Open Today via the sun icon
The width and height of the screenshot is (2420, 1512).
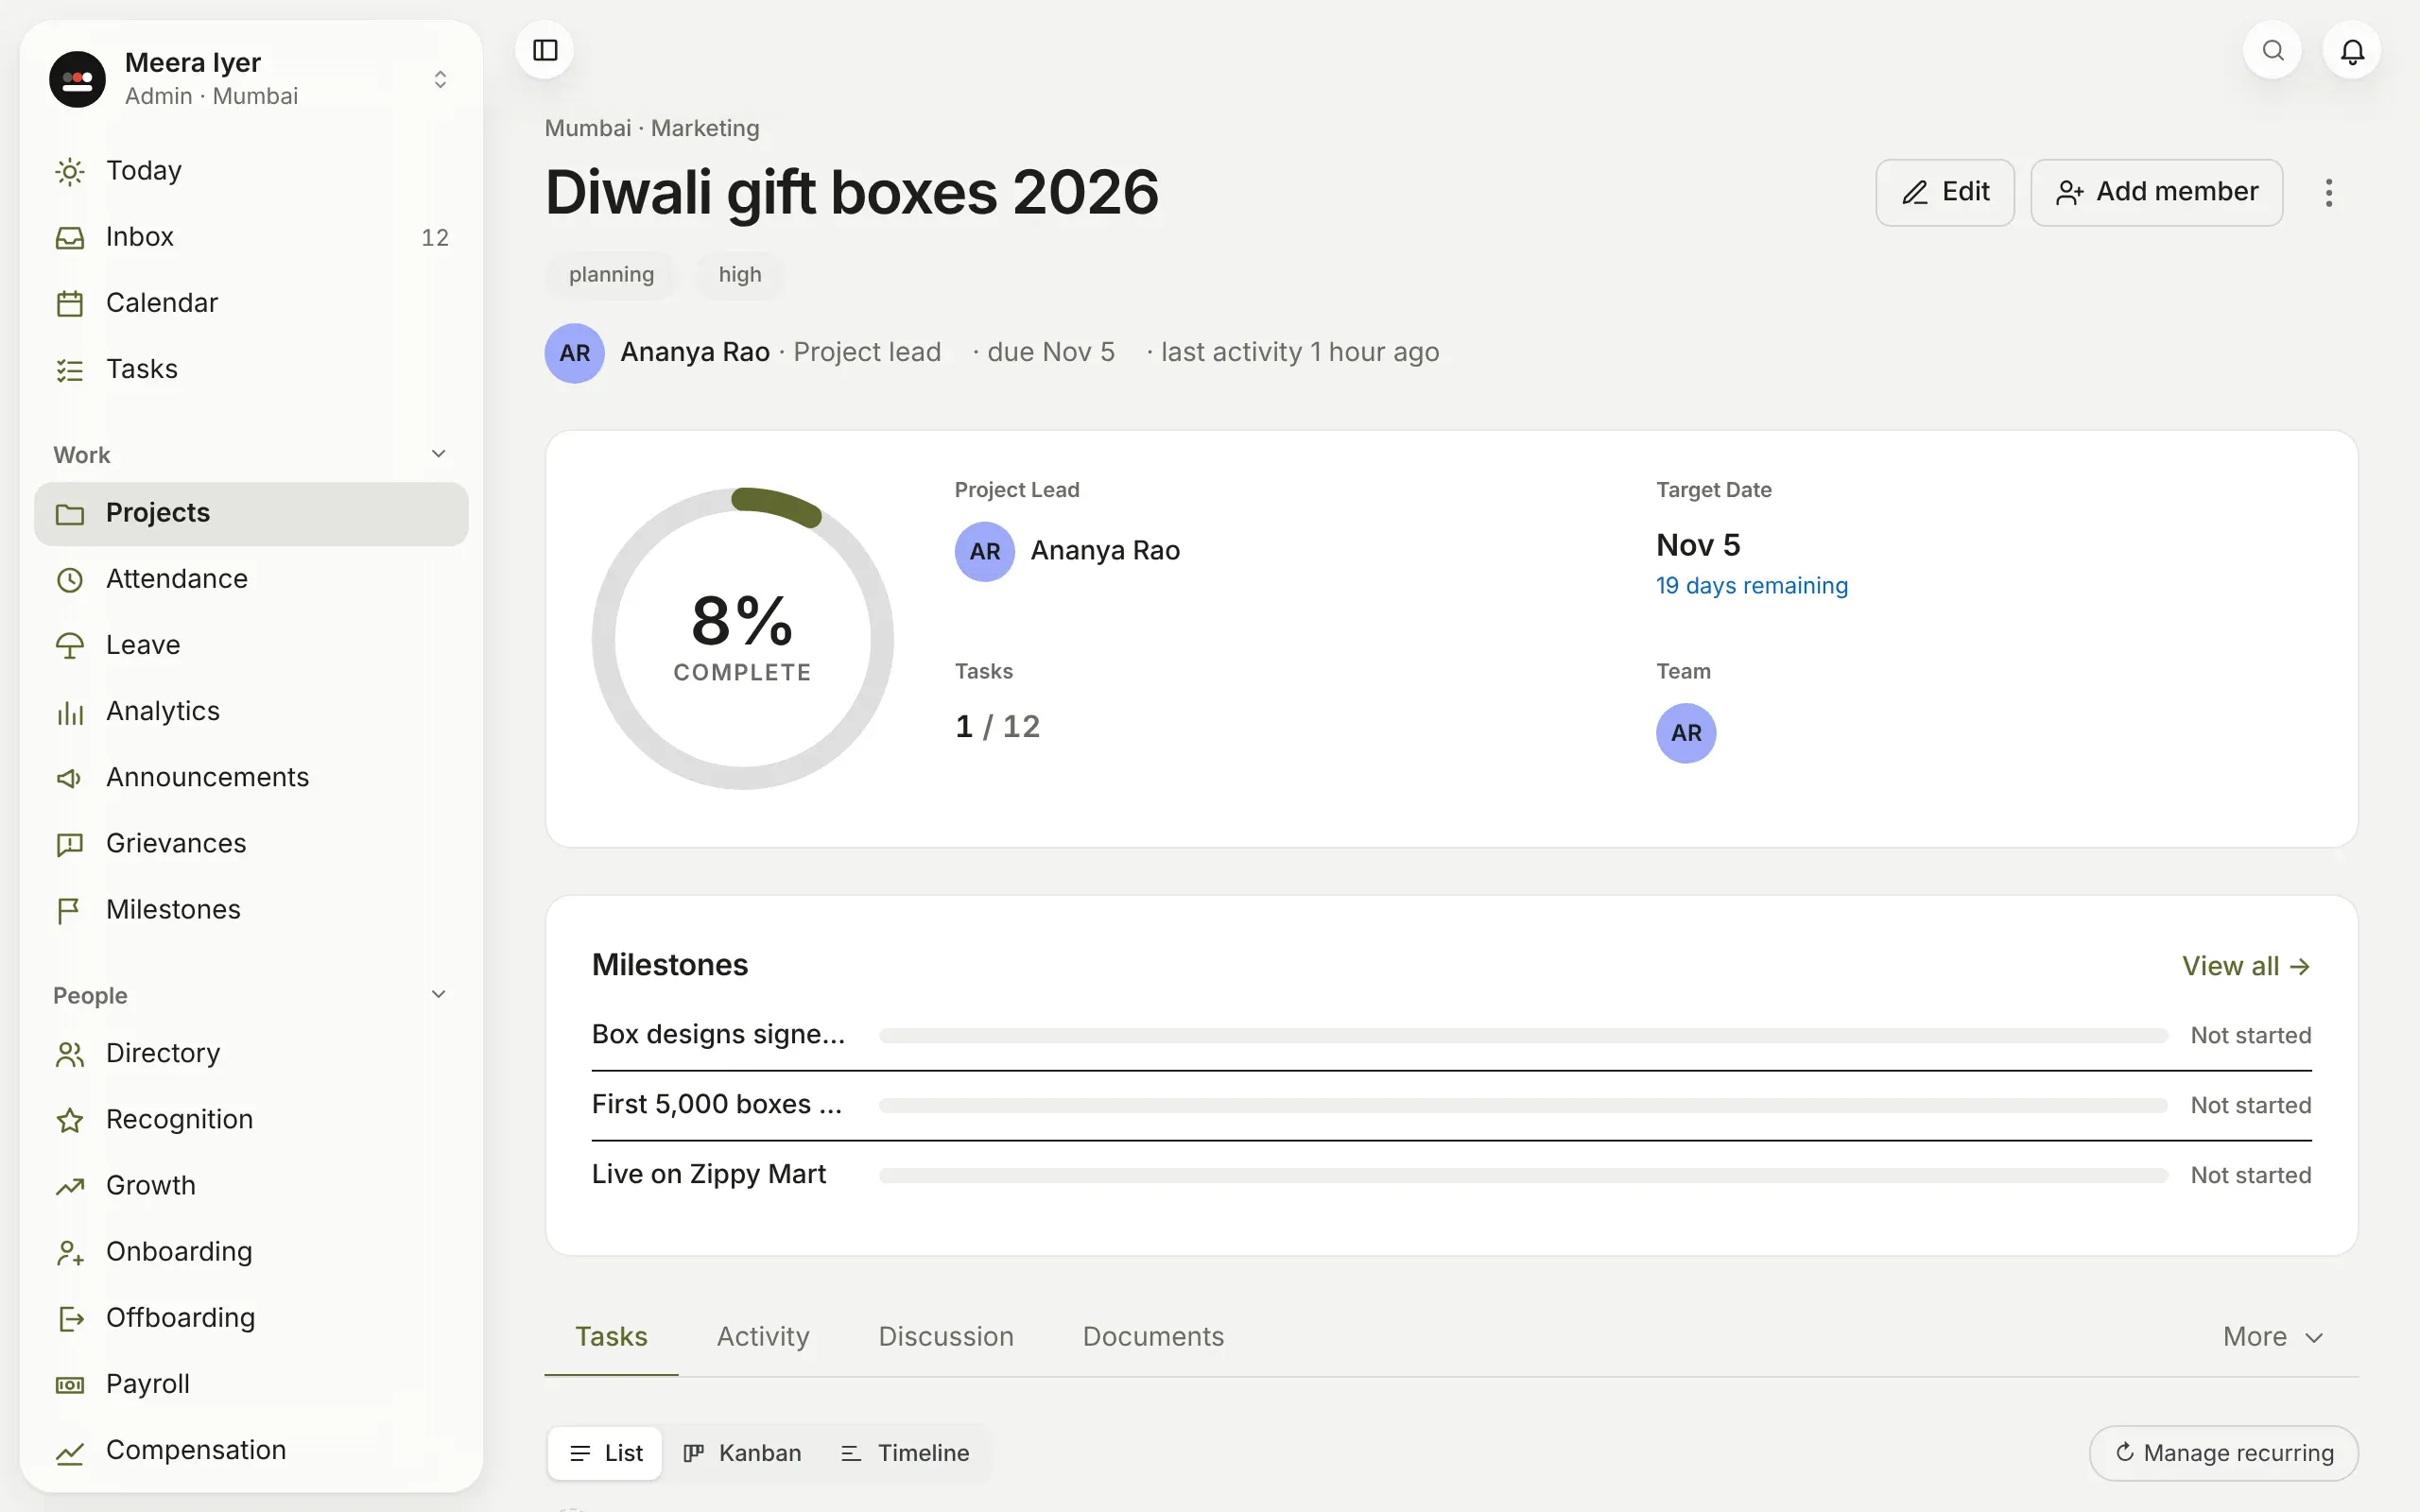pos(70,171)
